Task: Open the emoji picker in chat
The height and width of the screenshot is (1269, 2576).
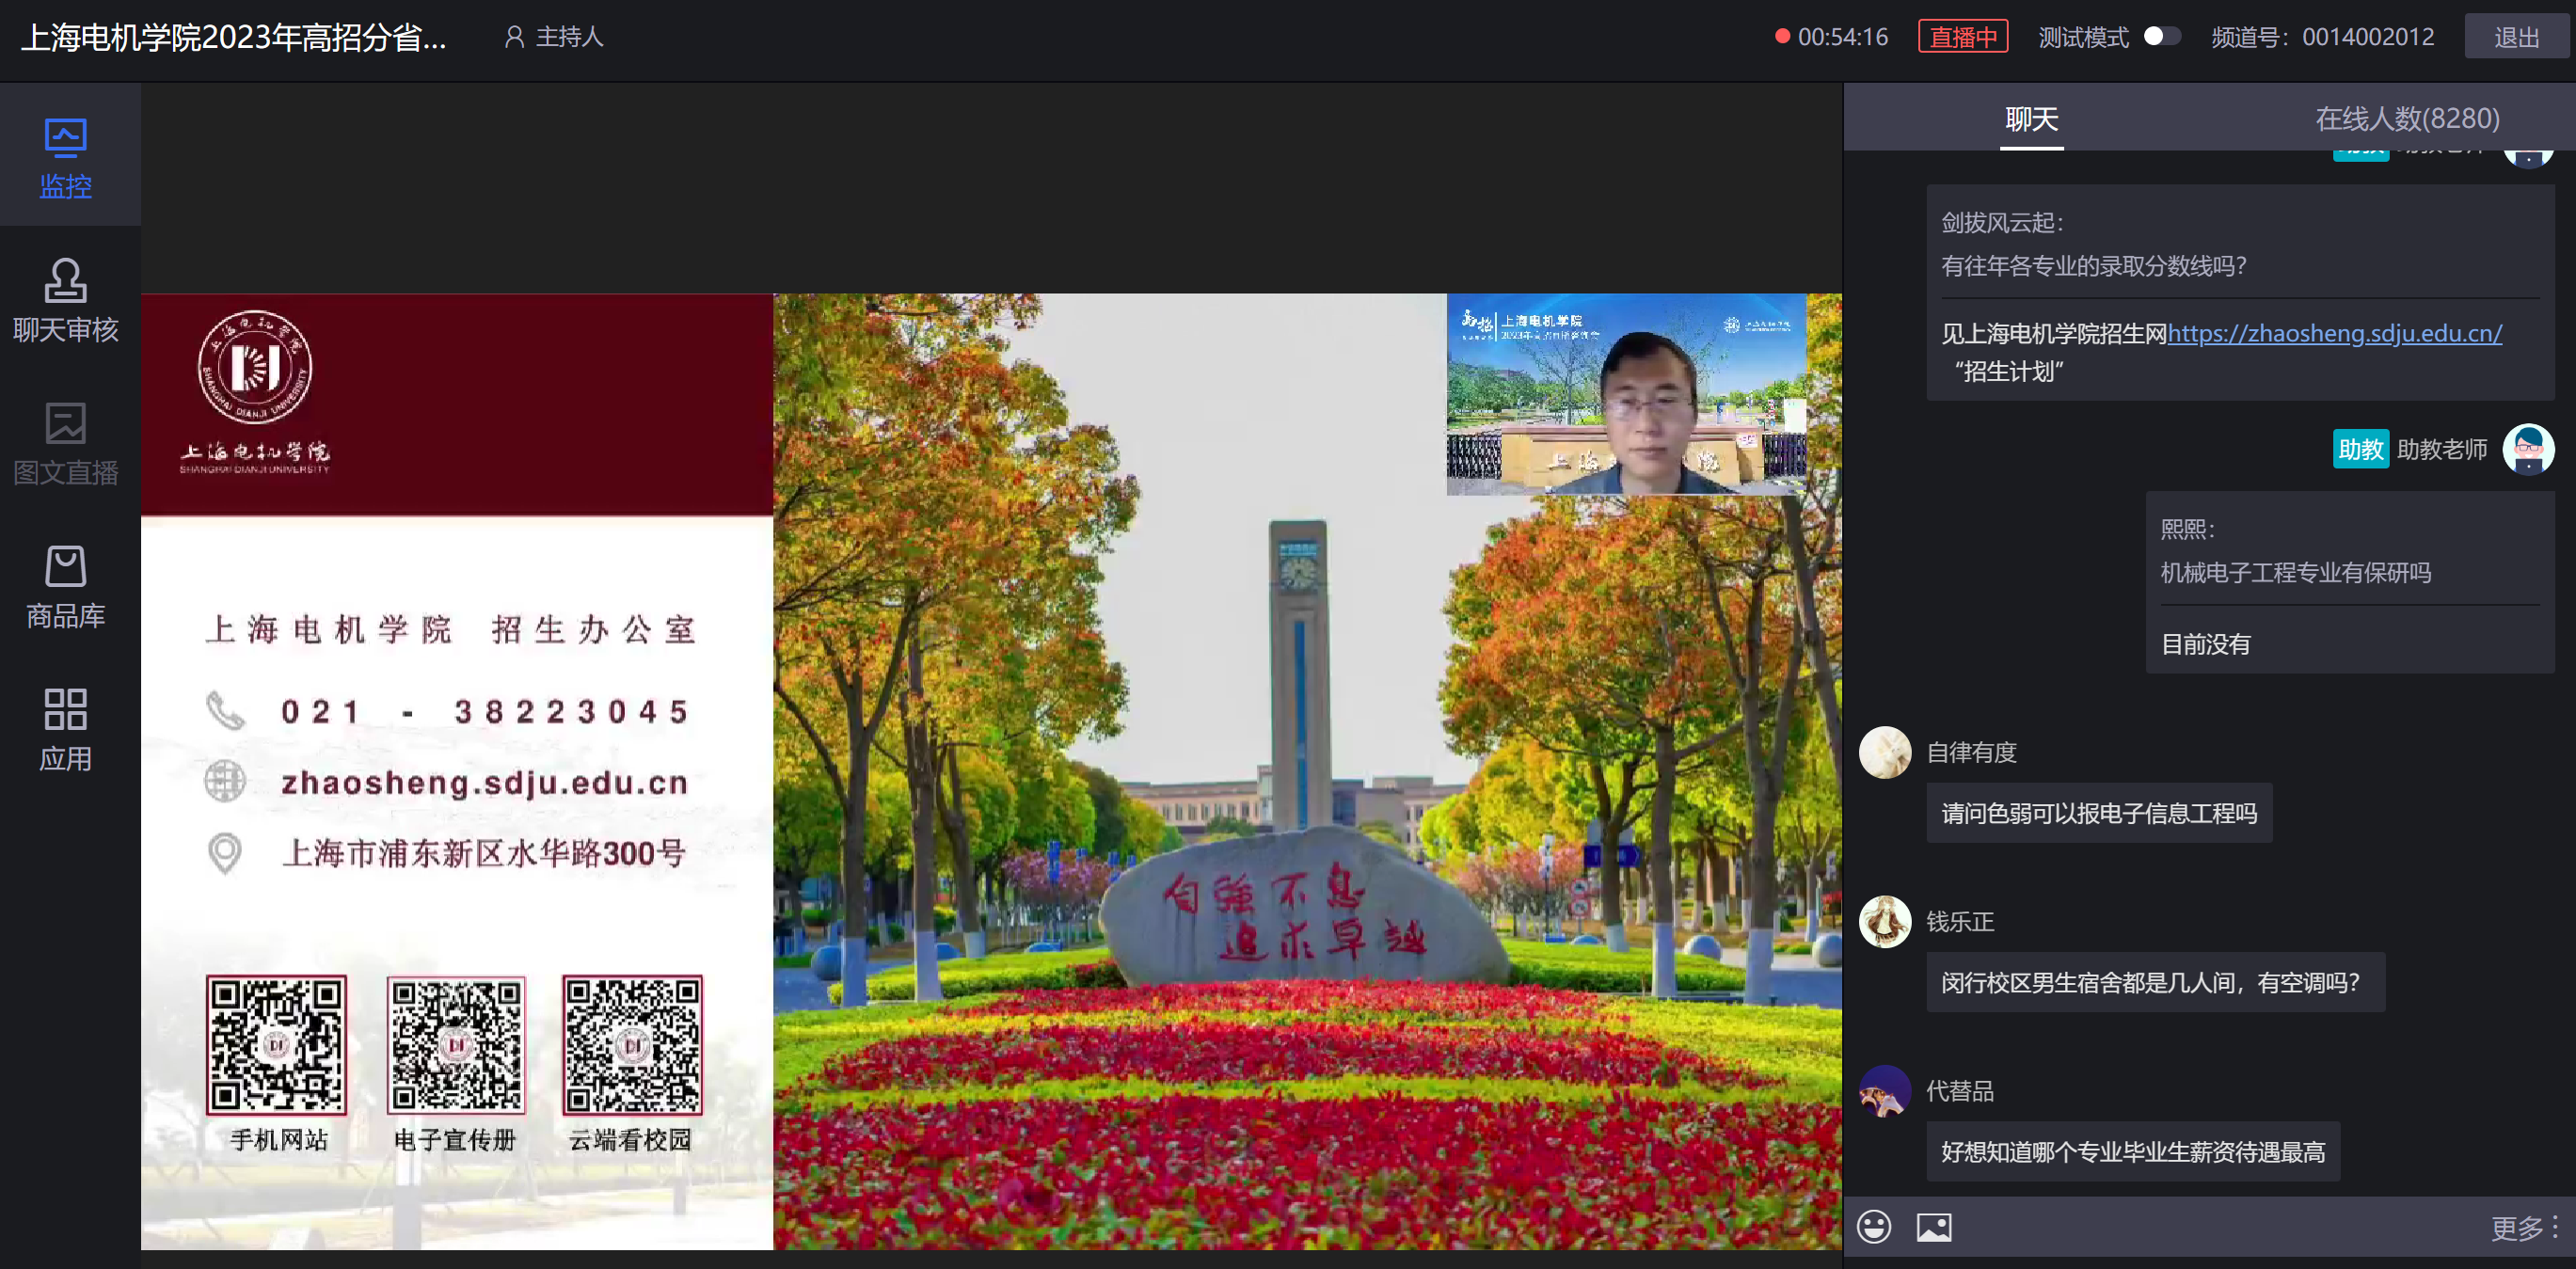Action: point(1873,1226)
